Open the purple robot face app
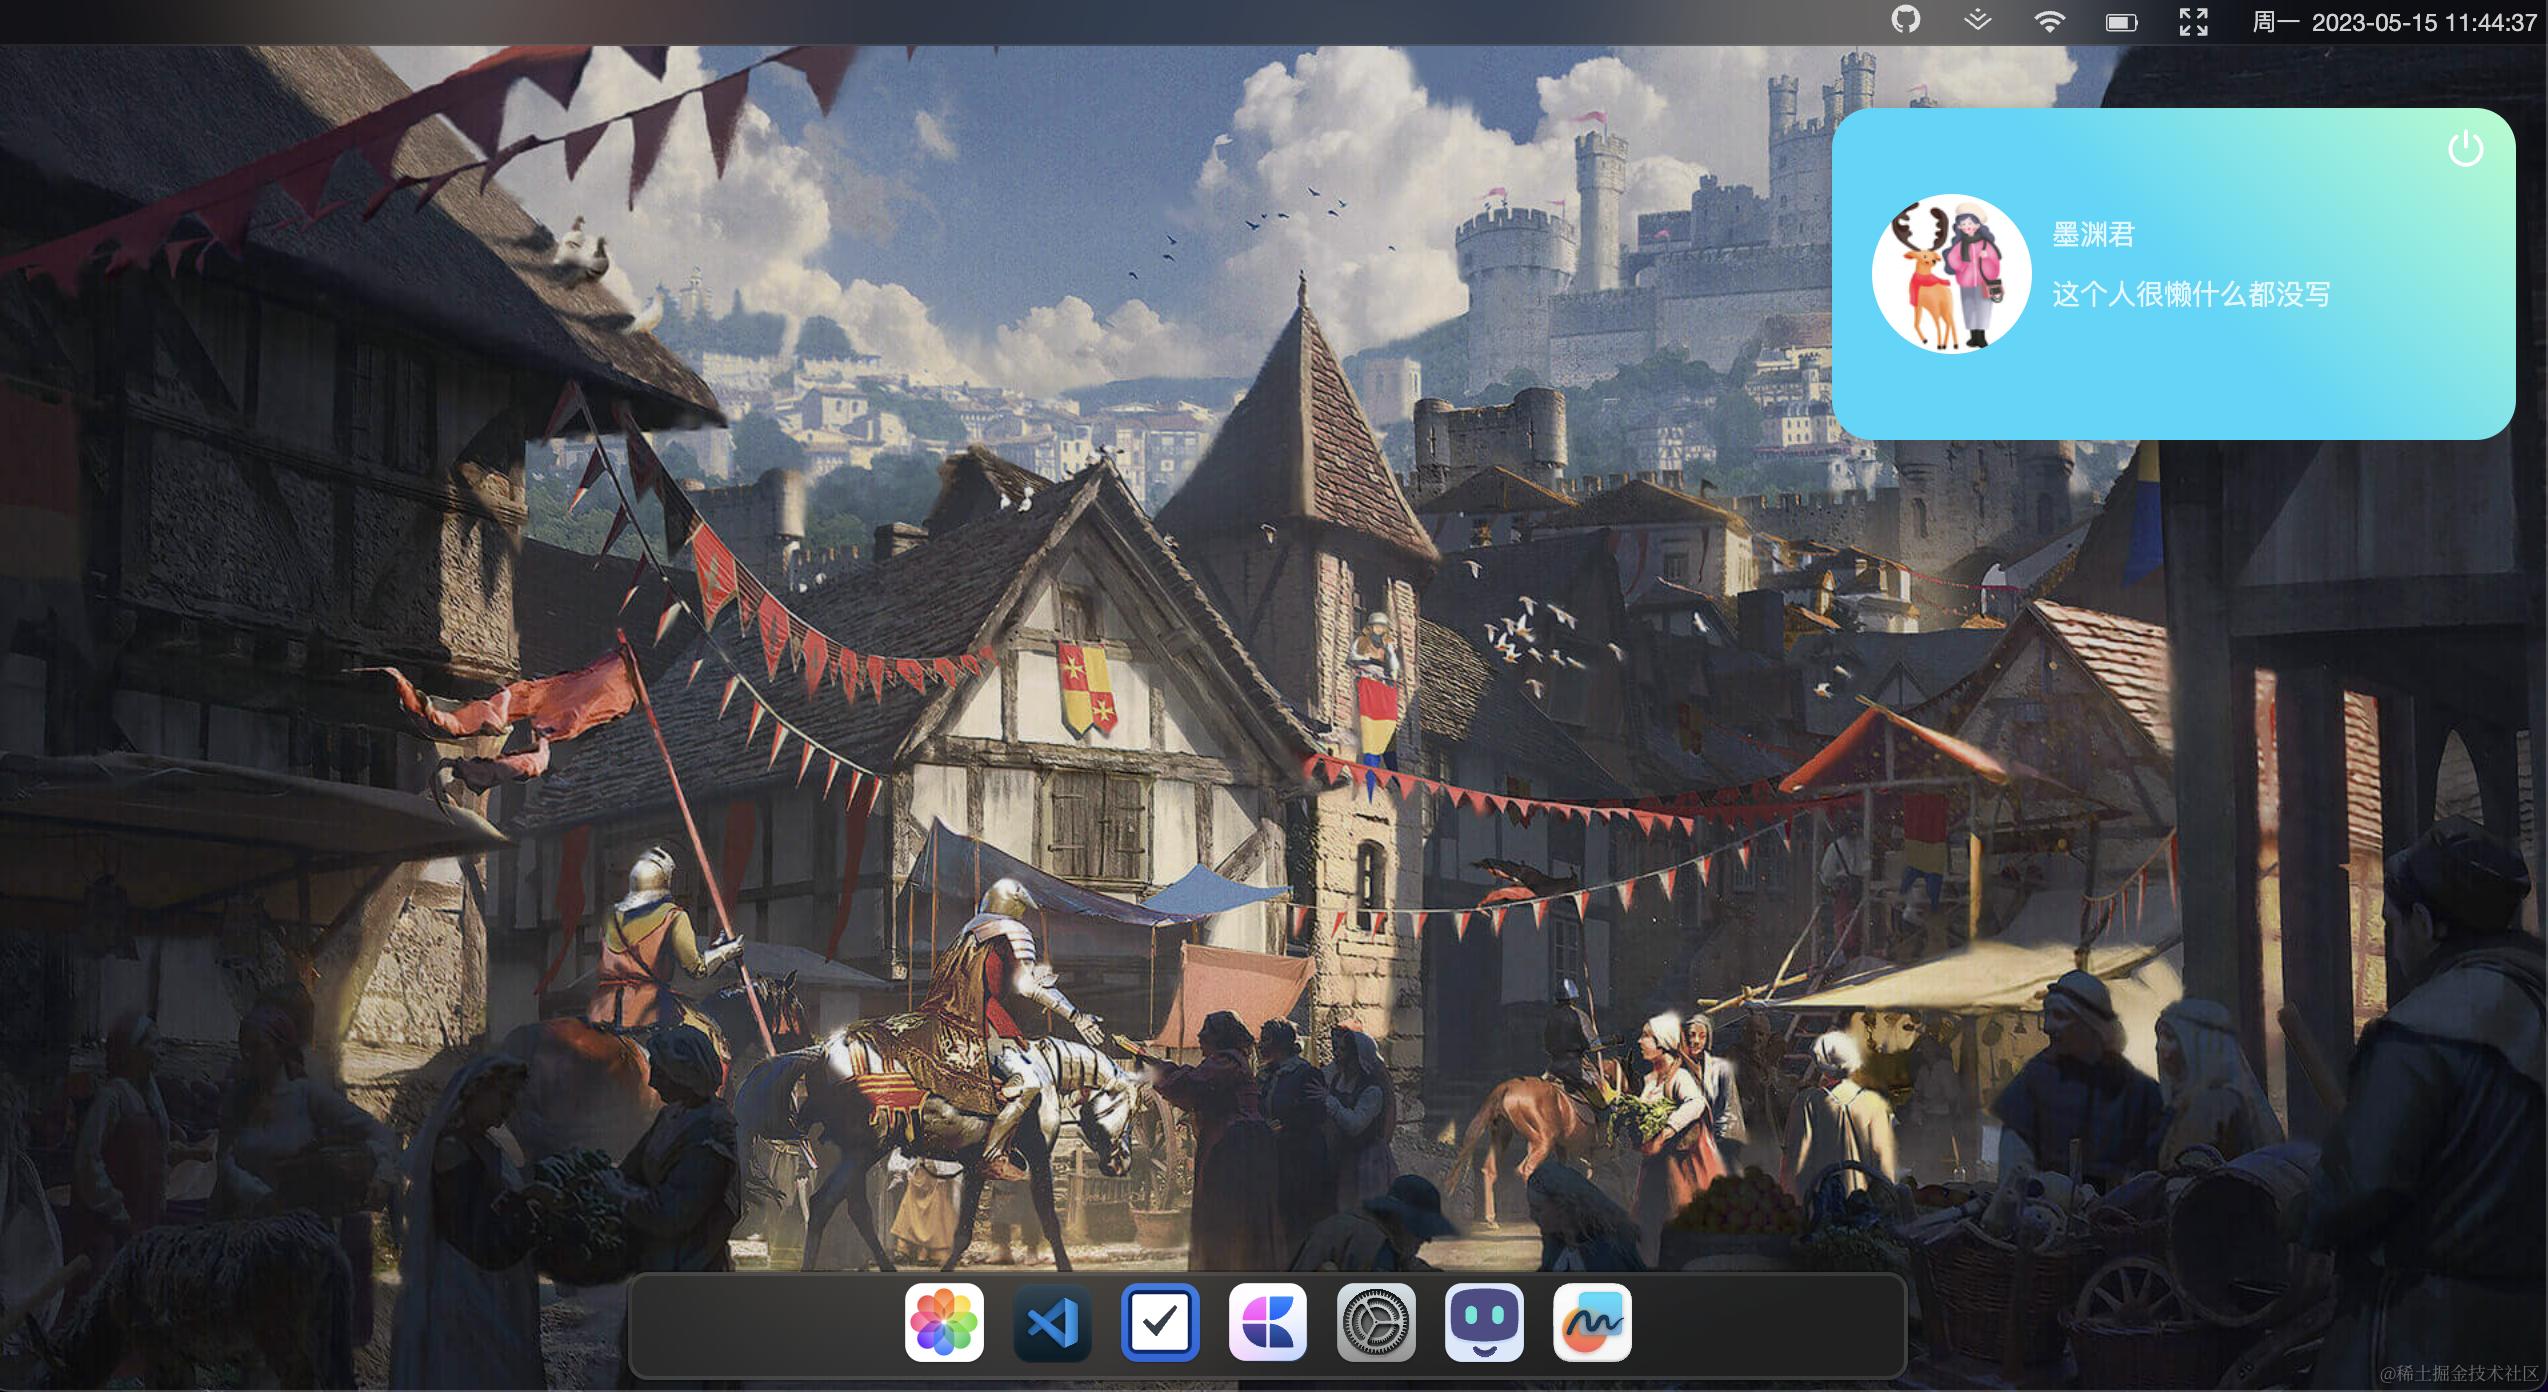Viewport: 2548px width, 1392px height. coord(1484,1322)
